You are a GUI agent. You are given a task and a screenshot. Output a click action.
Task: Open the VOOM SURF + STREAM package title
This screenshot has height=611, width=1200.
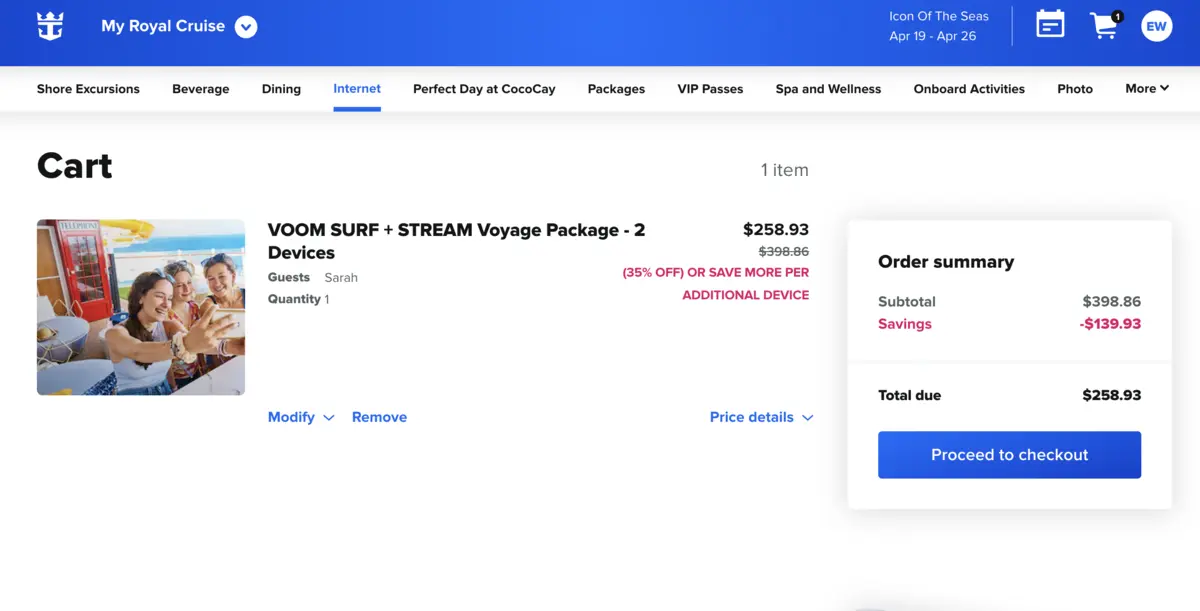(x=456, y=241)
